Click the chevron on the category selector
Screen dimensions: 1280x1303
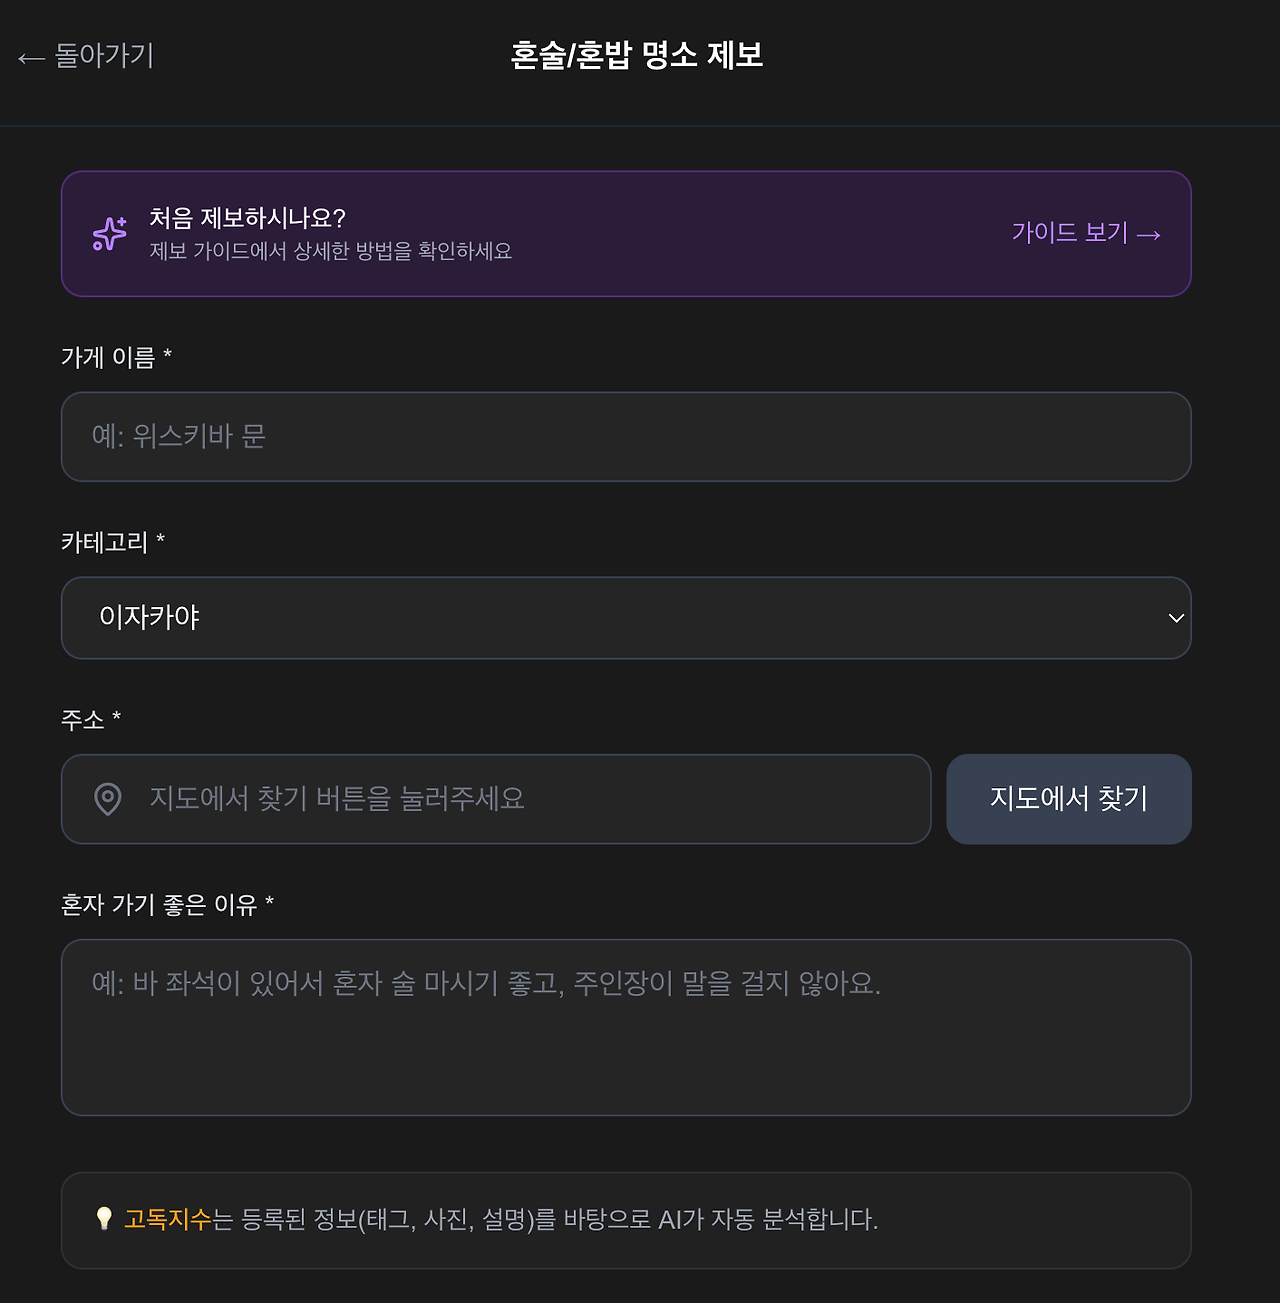coord(1176,619)
